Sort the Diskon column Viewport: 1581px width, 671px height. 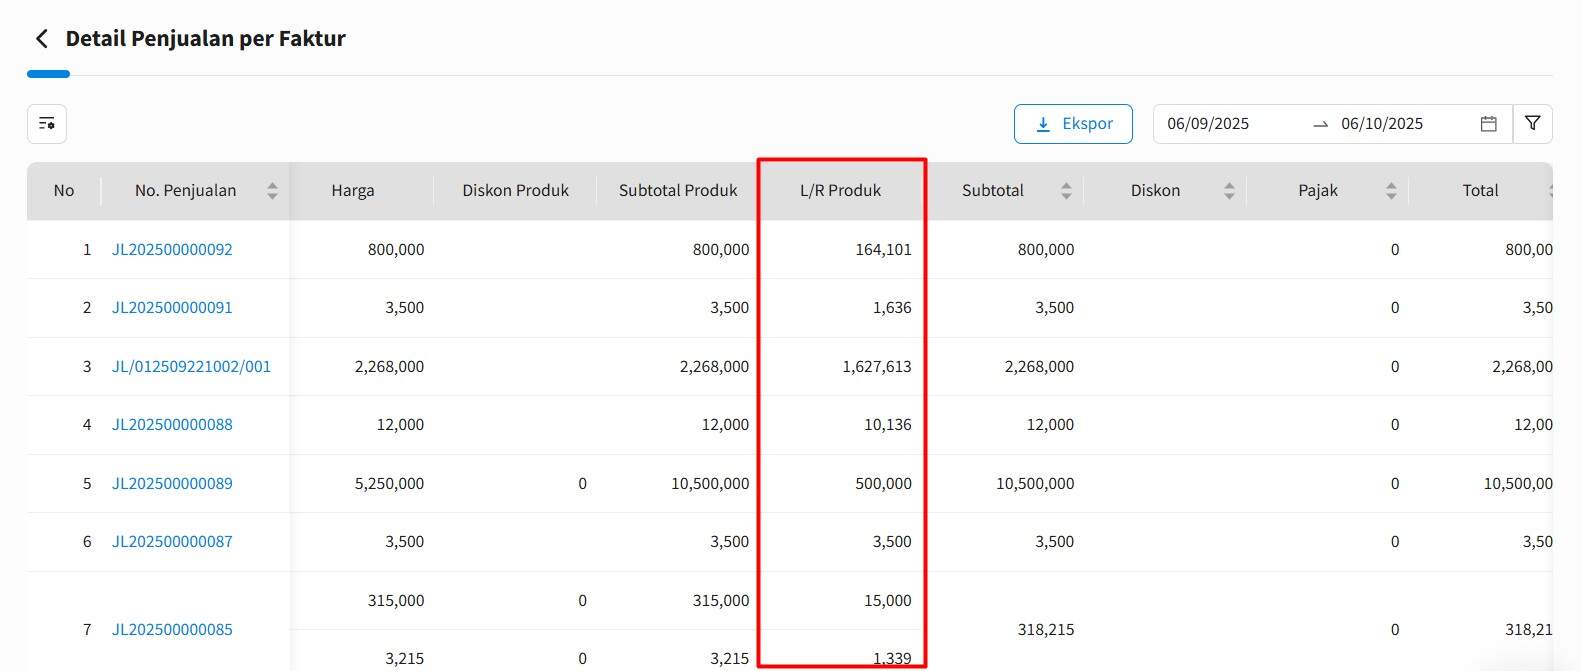[1229, 191]
